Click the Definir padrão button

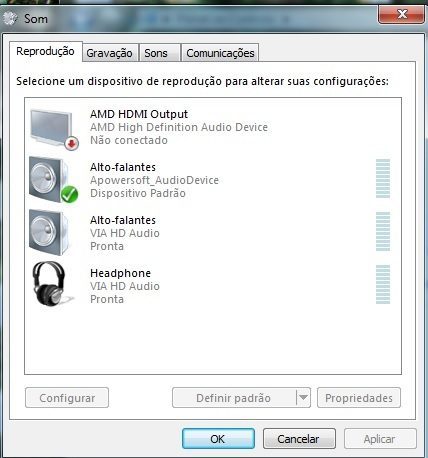click(234, 397)
